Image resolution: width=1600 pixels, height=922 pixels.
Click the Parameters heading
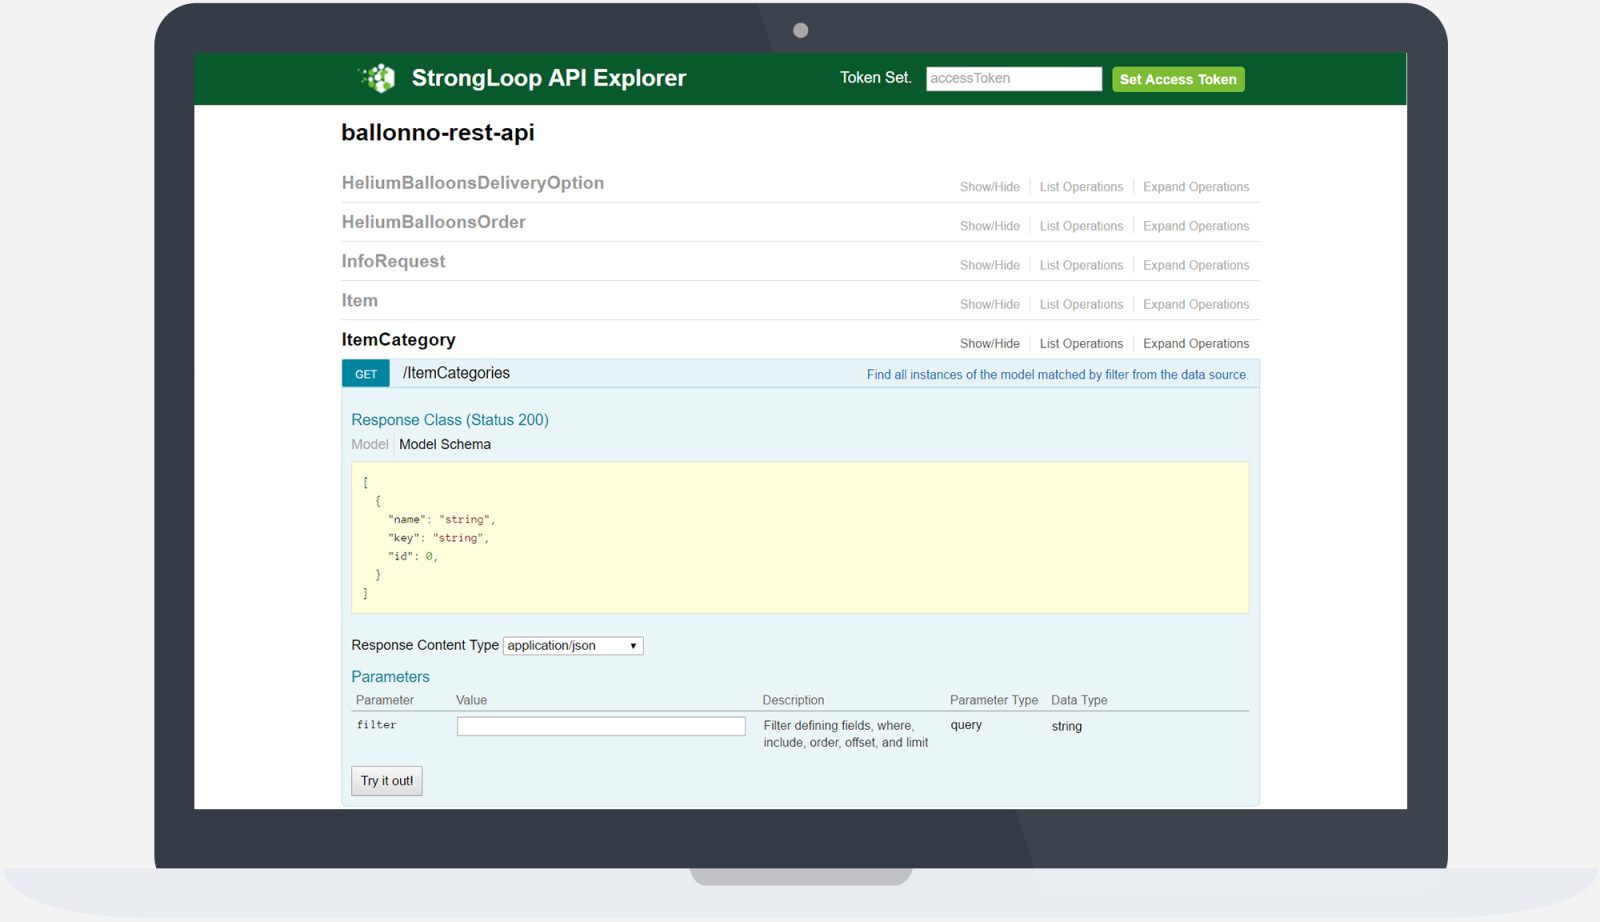click(390, 677)
